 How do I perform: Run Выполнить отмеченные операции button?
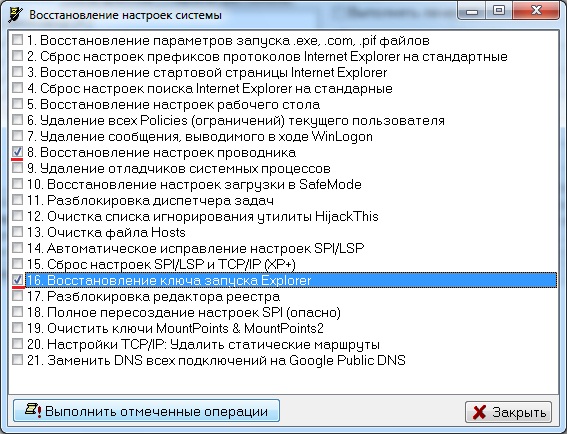tap(146, 411)
